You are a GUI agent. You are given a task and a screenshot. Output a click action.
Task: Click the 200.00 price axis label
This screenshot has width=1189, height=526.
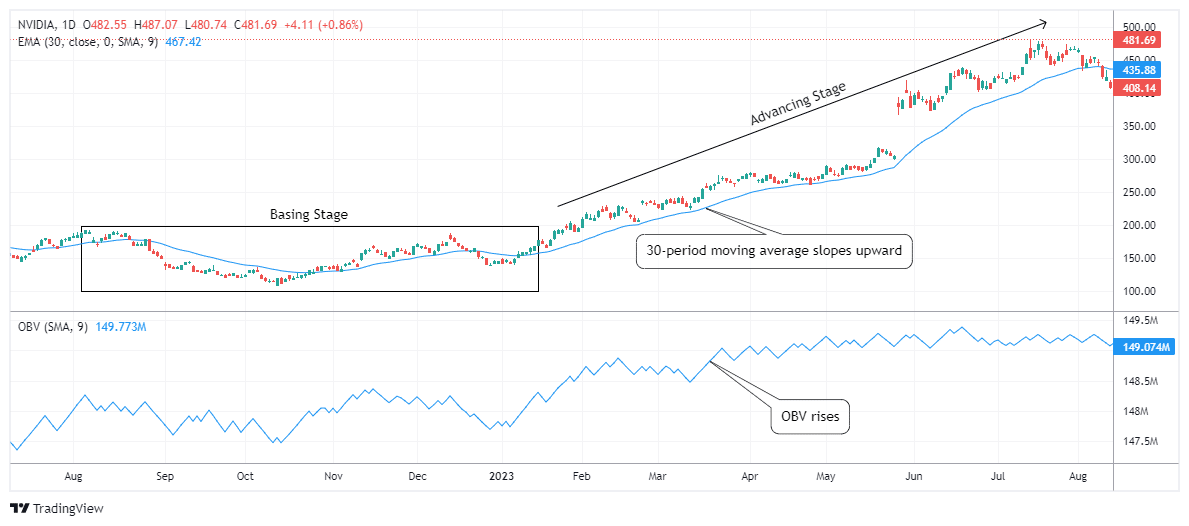click(1139, 226)
